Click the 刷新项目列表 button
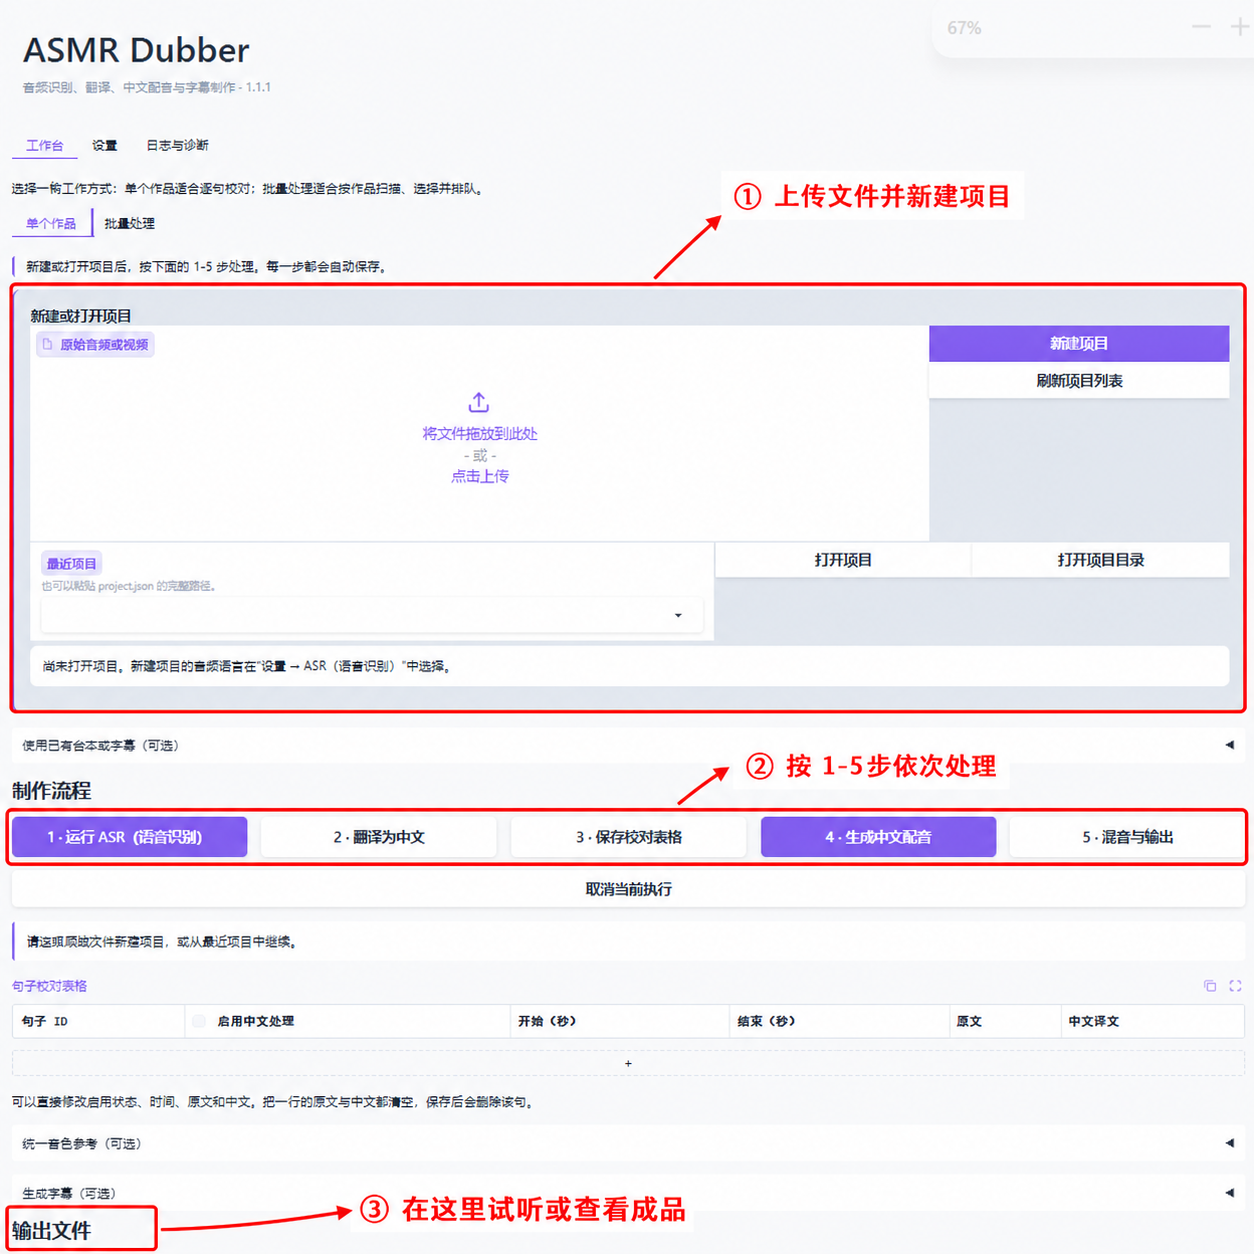1254x1254 pixels. pos(1079,381)
